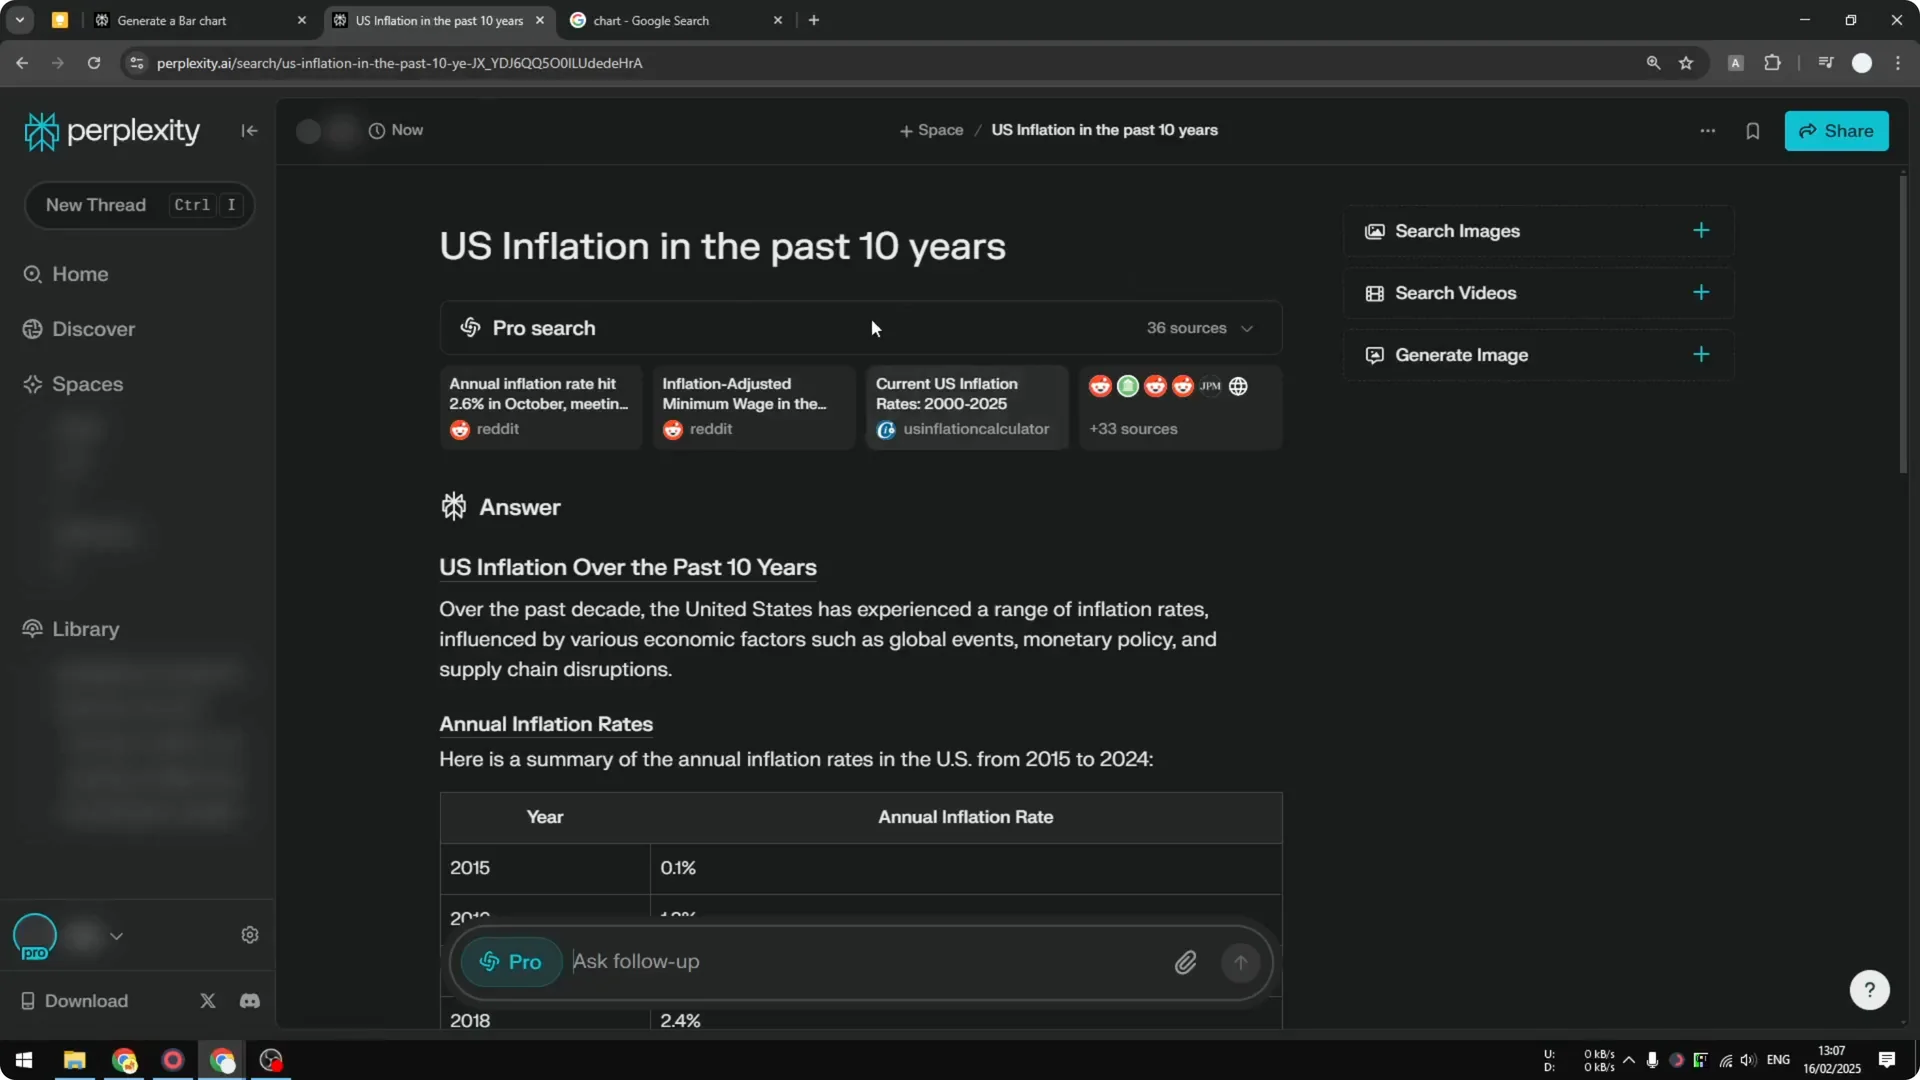
Task: Click the help question mark bubble
Action: [1869, 989]
